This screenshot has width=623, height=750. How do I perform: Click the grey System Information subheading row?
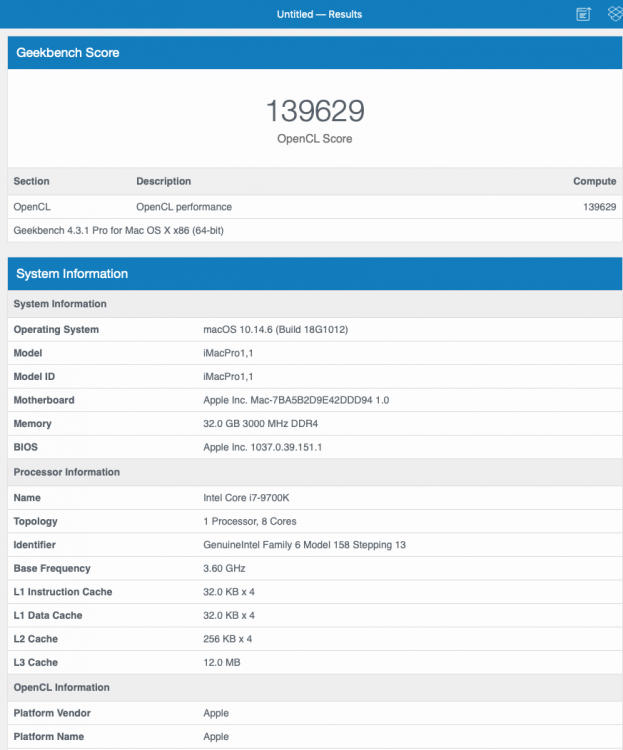point(315,304)
